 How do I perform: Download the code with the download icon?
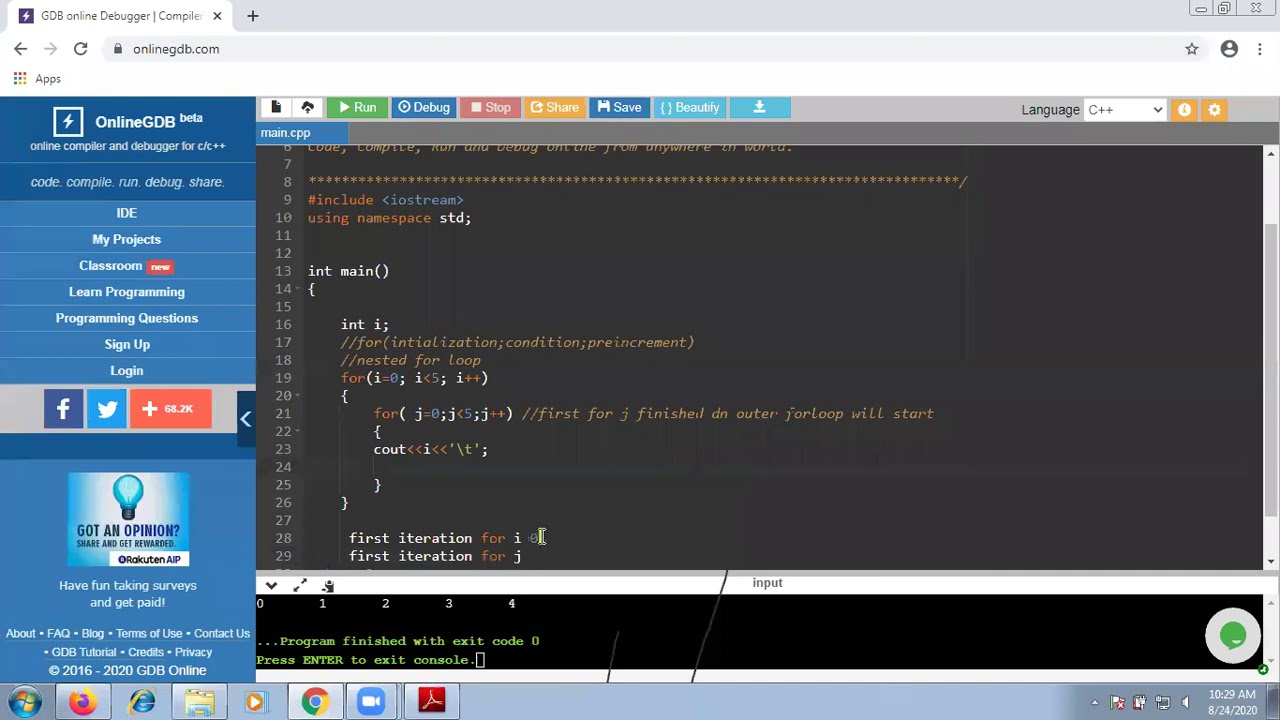[x=759, y=107]
